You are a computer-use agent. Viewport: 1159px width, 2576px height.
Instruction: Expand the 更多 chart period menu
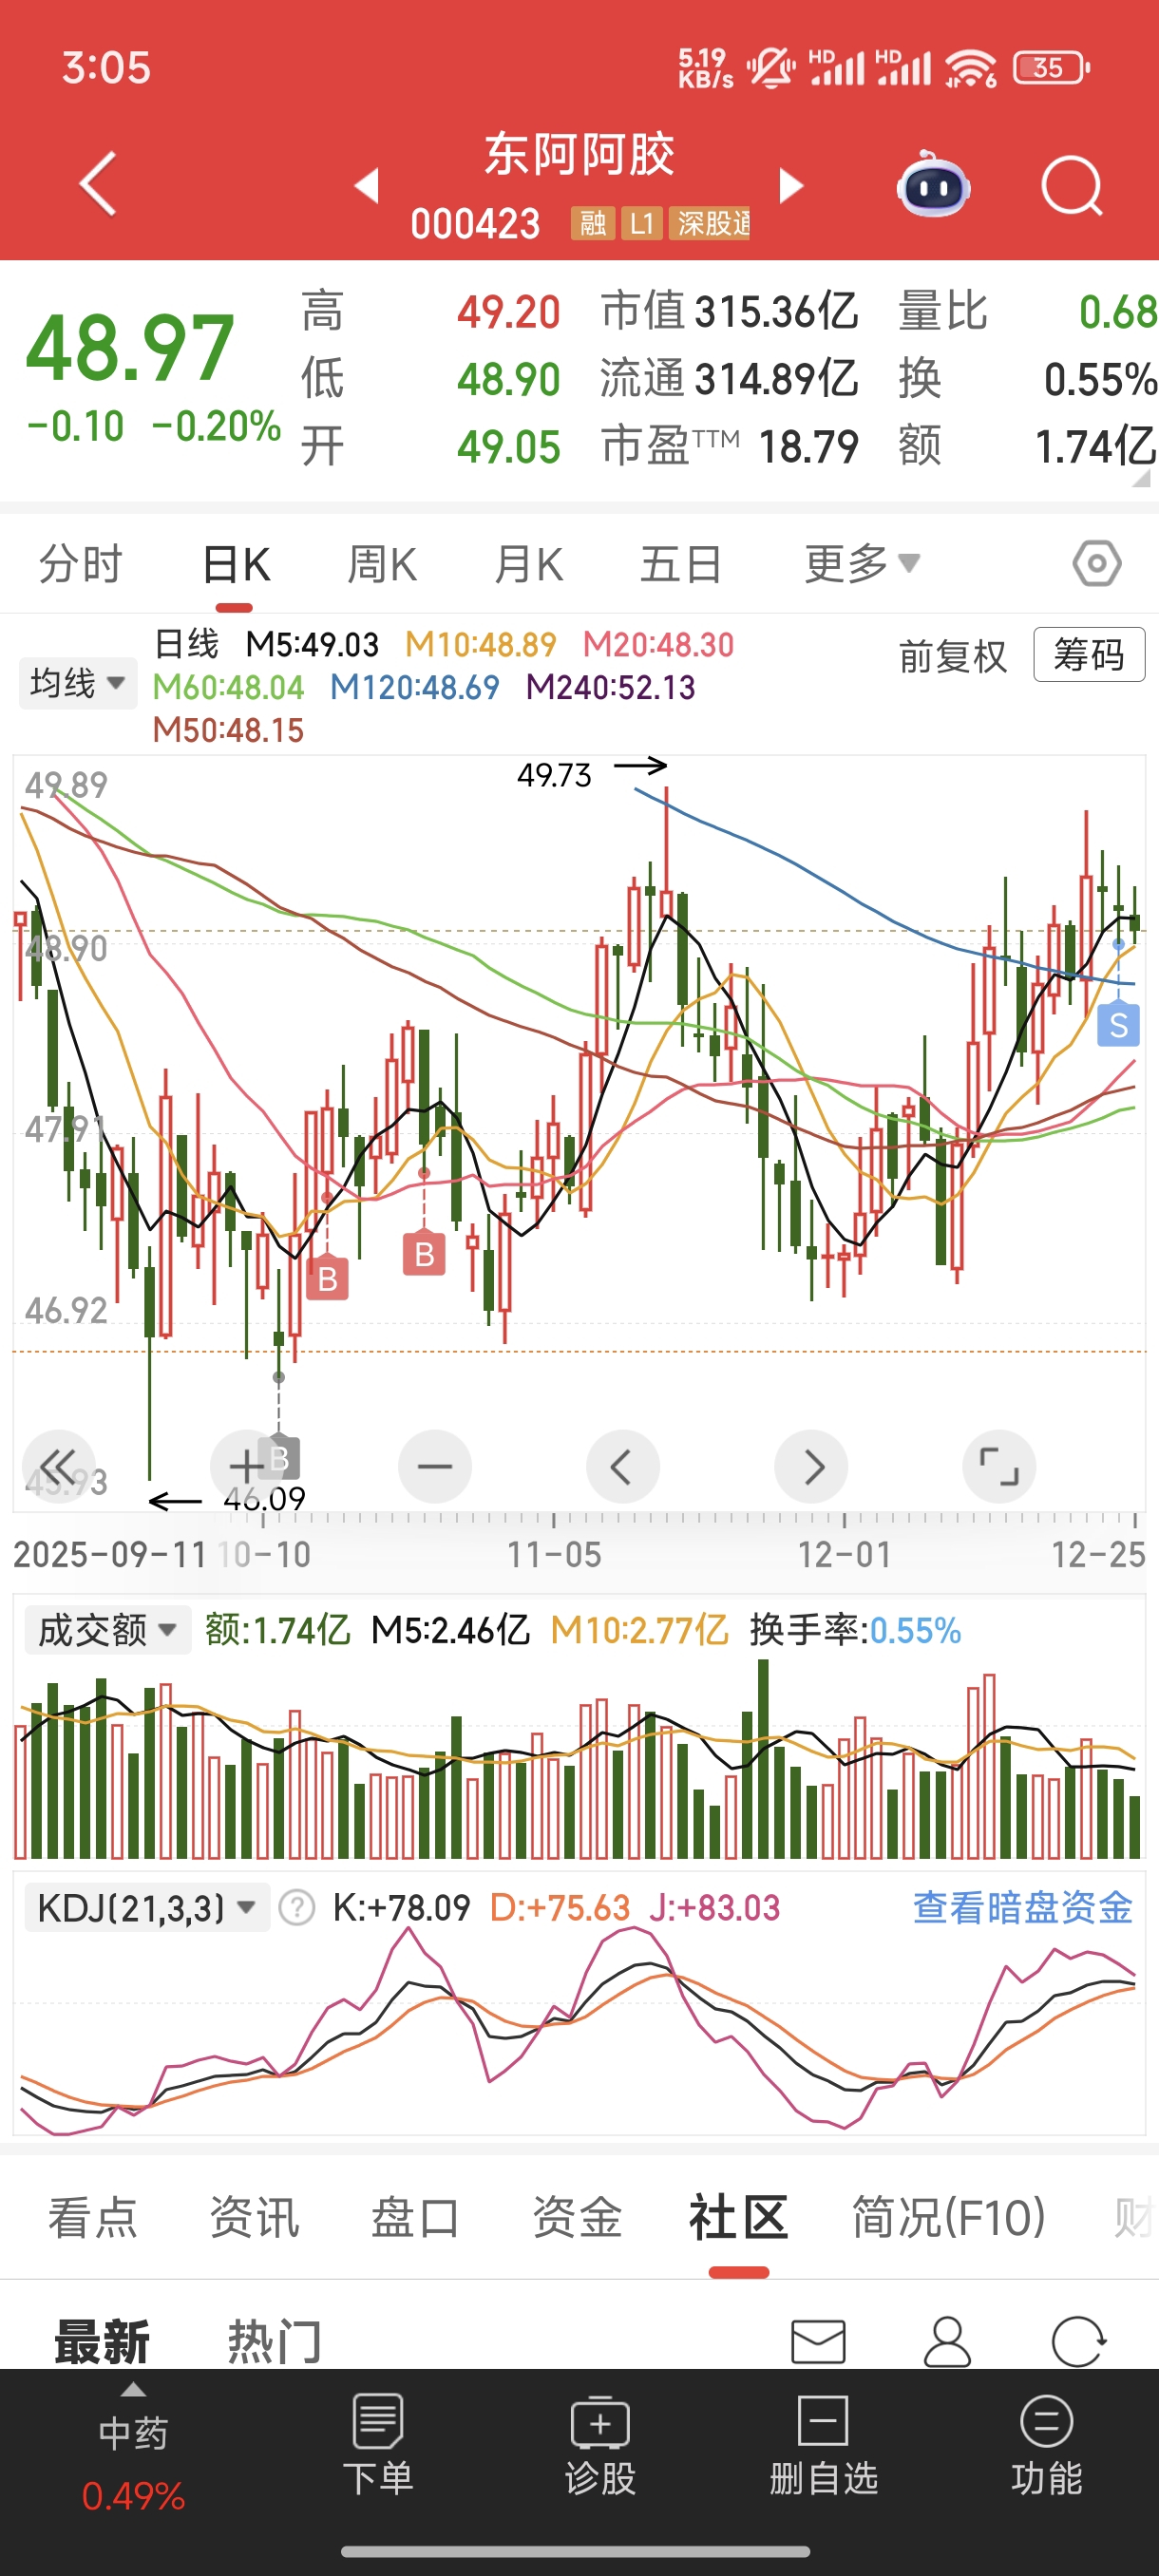click(862, 564)
